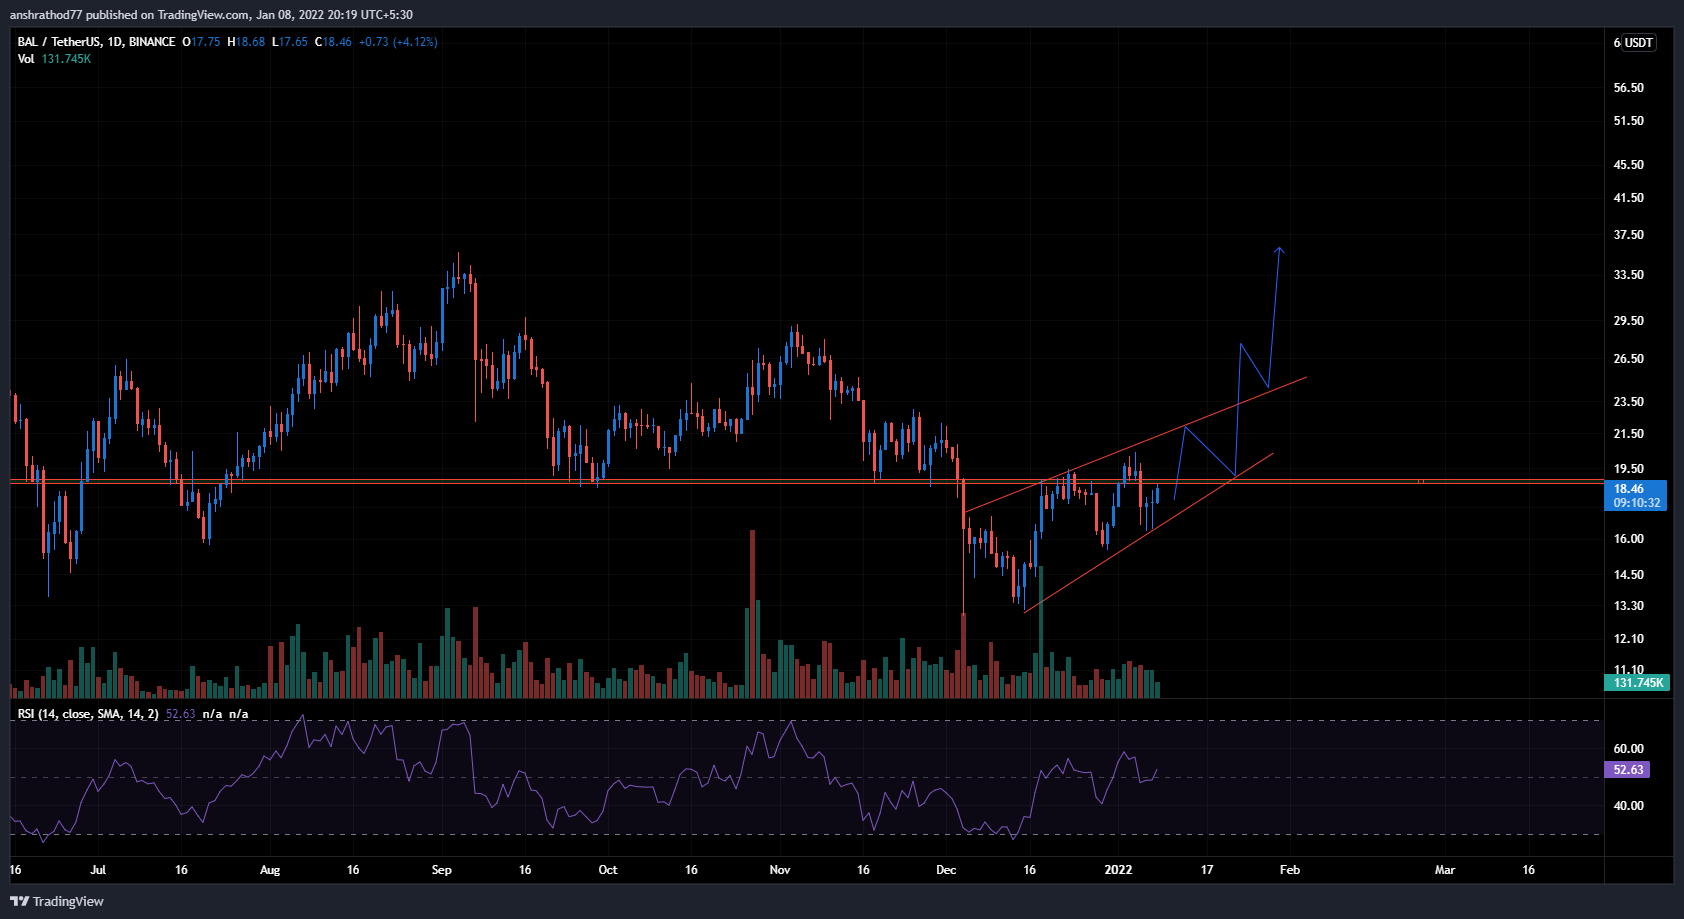
Task: Click the blue 18.46 current price label
Action: pos(1629,489)
